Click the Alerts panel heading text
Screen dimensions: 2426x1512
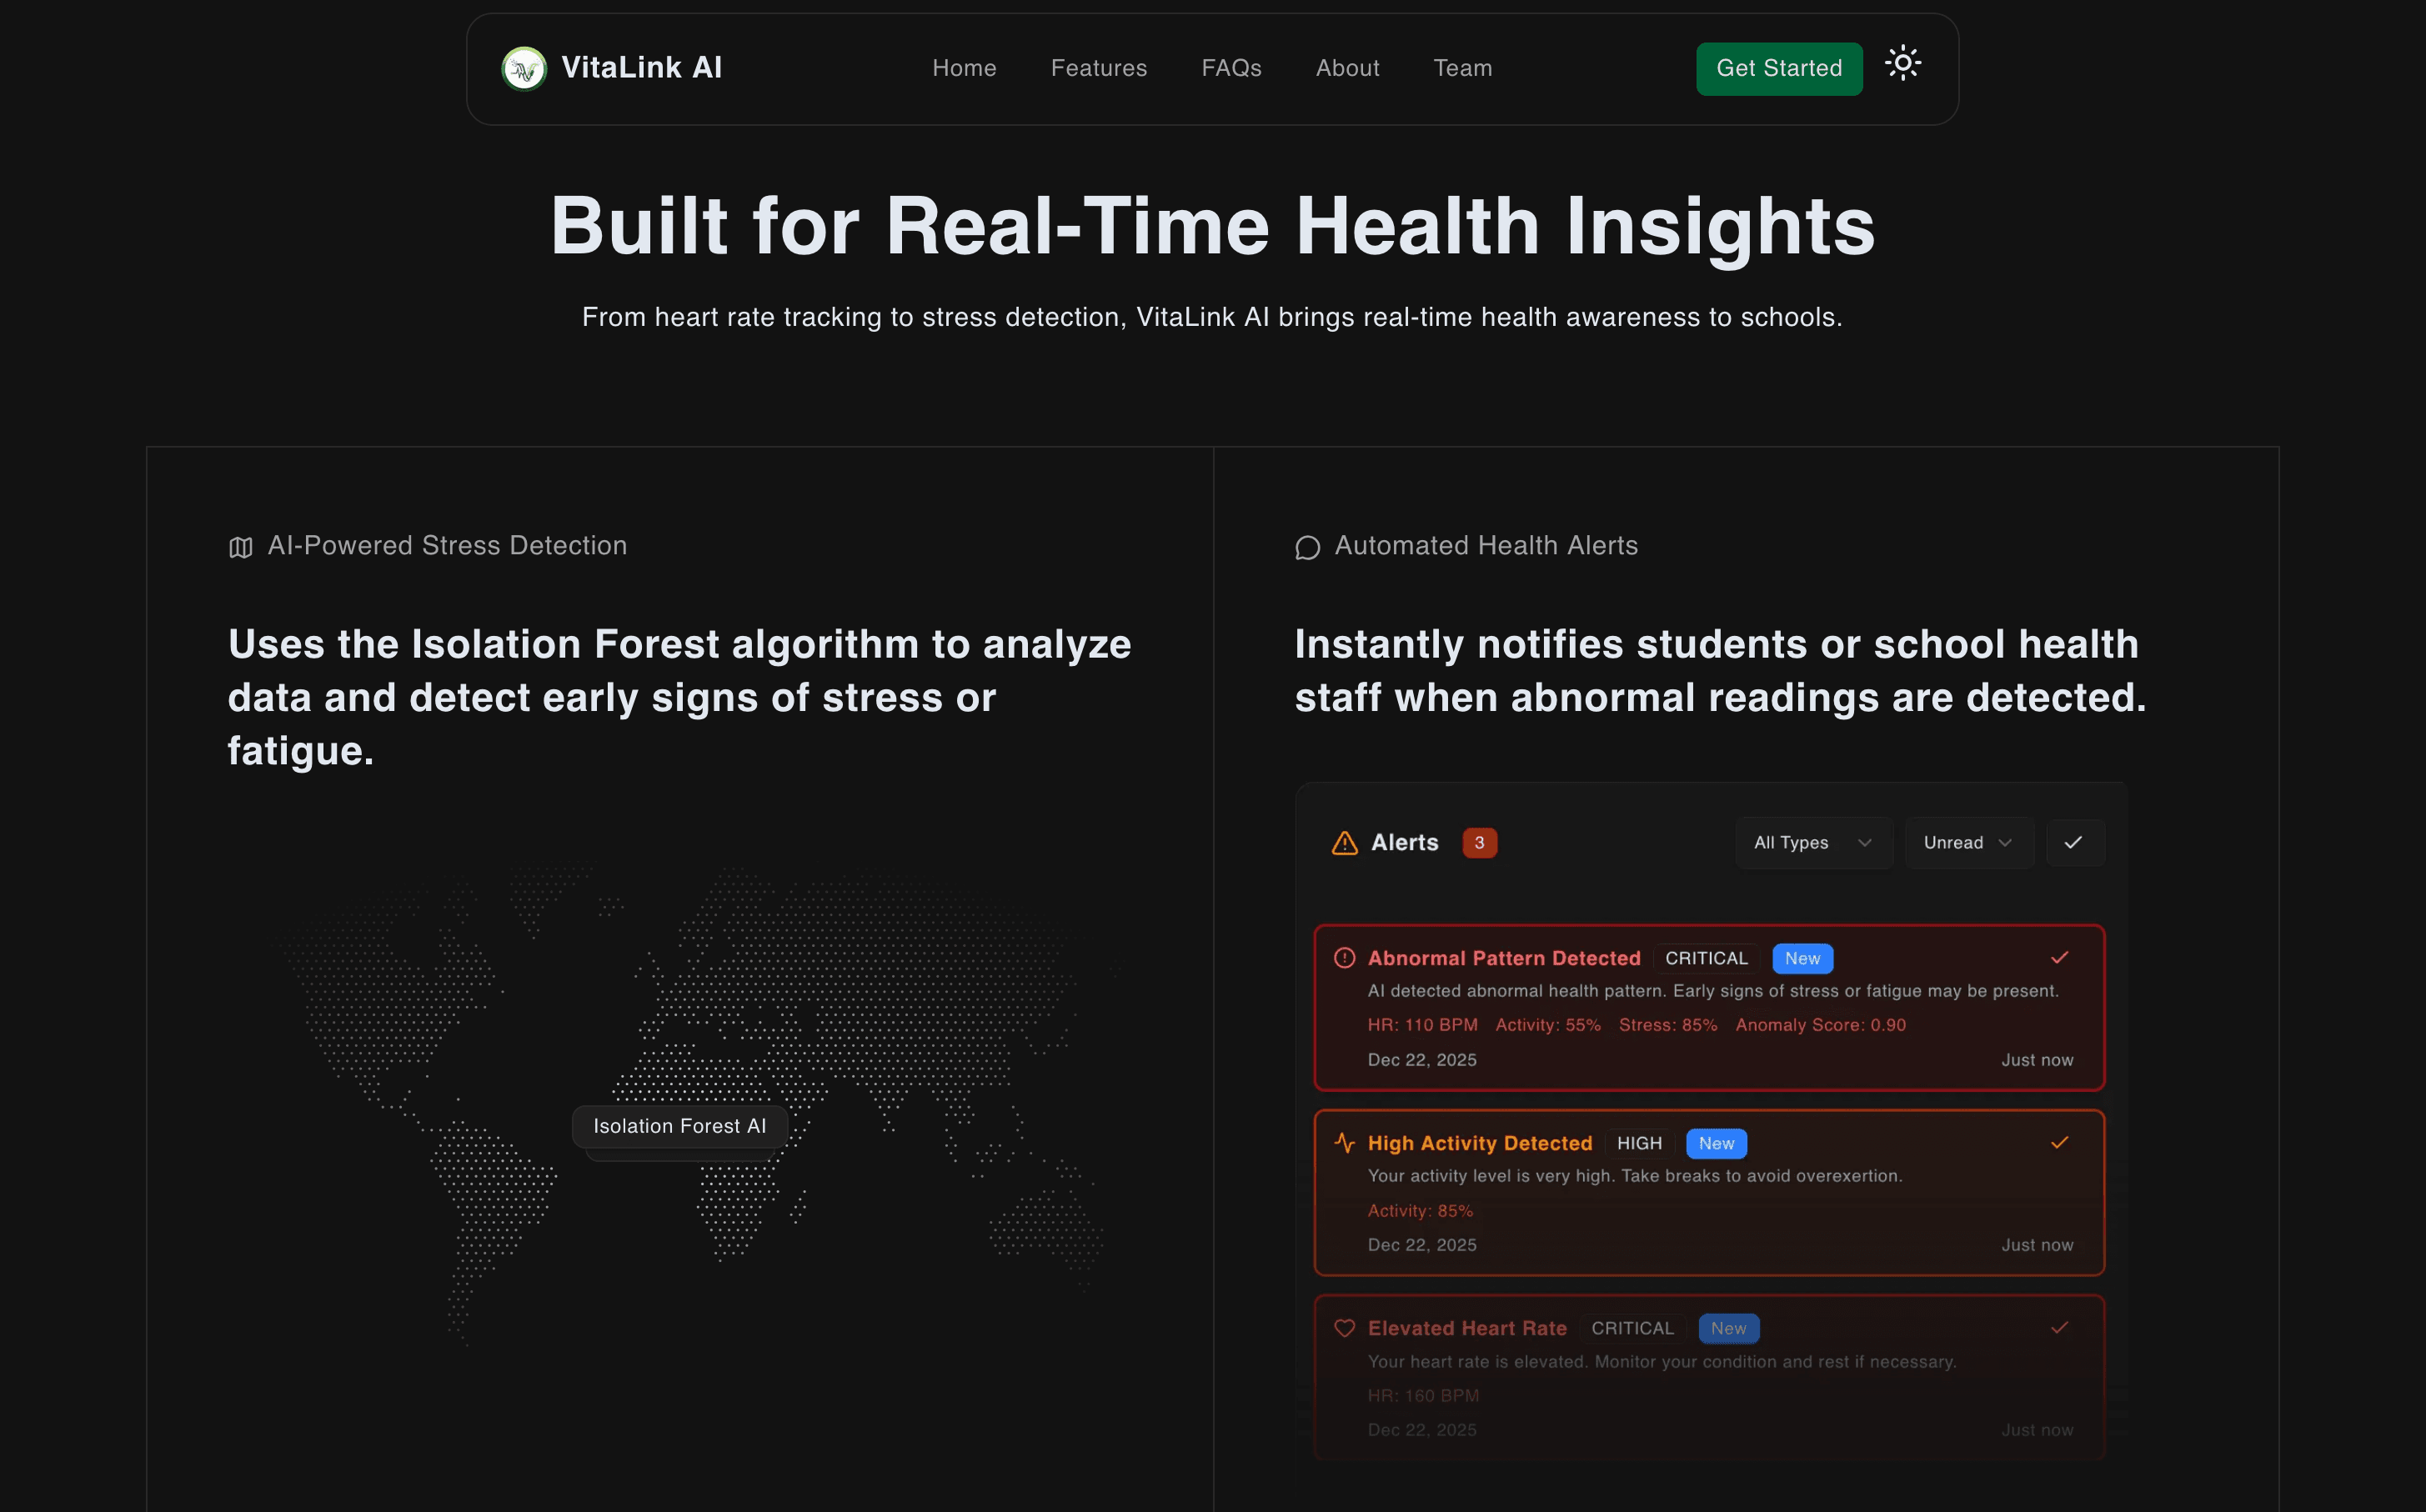coord(1404,843)
